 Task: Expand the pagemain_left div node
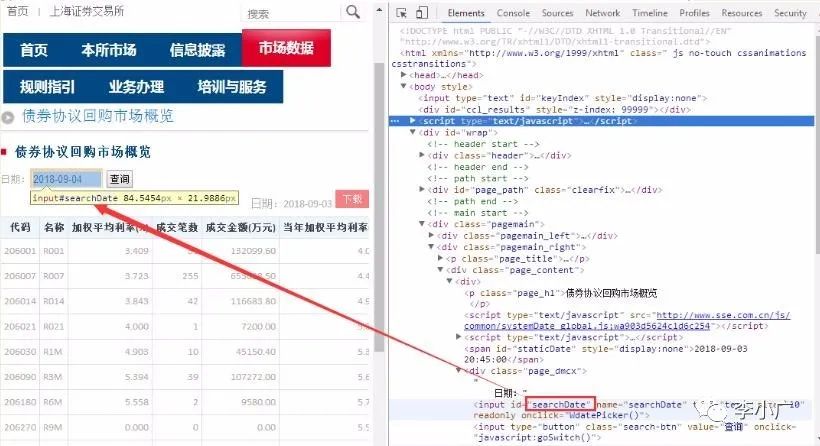(x=431, y=235)
